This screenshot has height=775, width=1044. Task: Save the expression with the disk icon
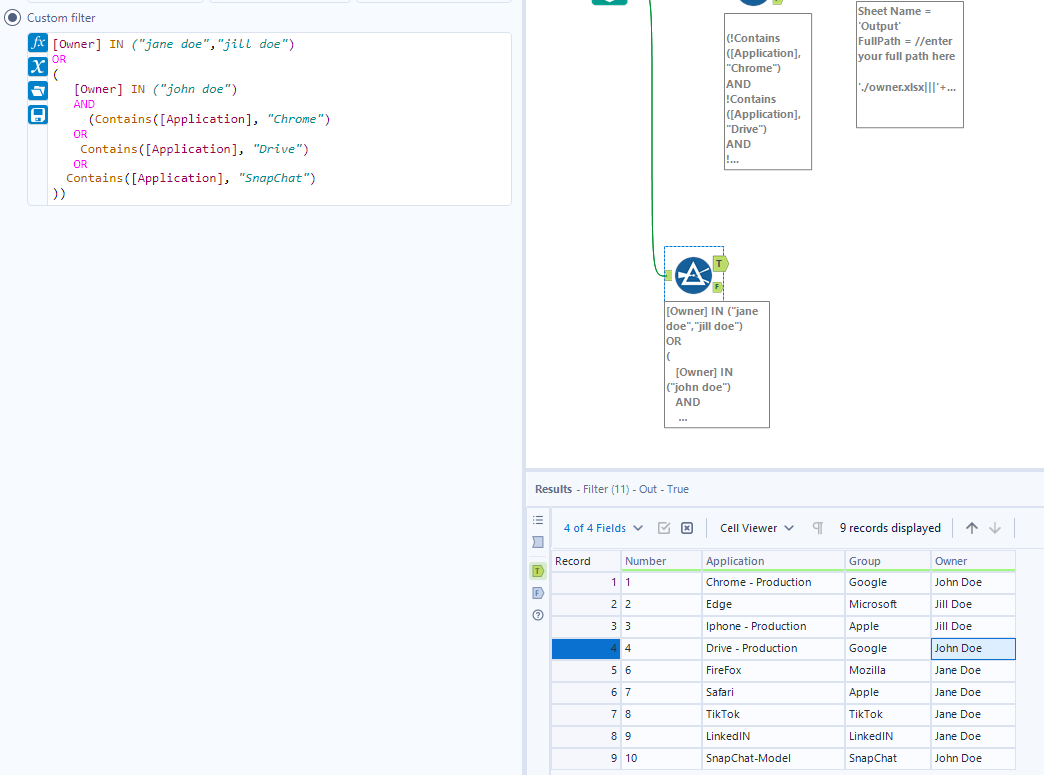(38, 114)
